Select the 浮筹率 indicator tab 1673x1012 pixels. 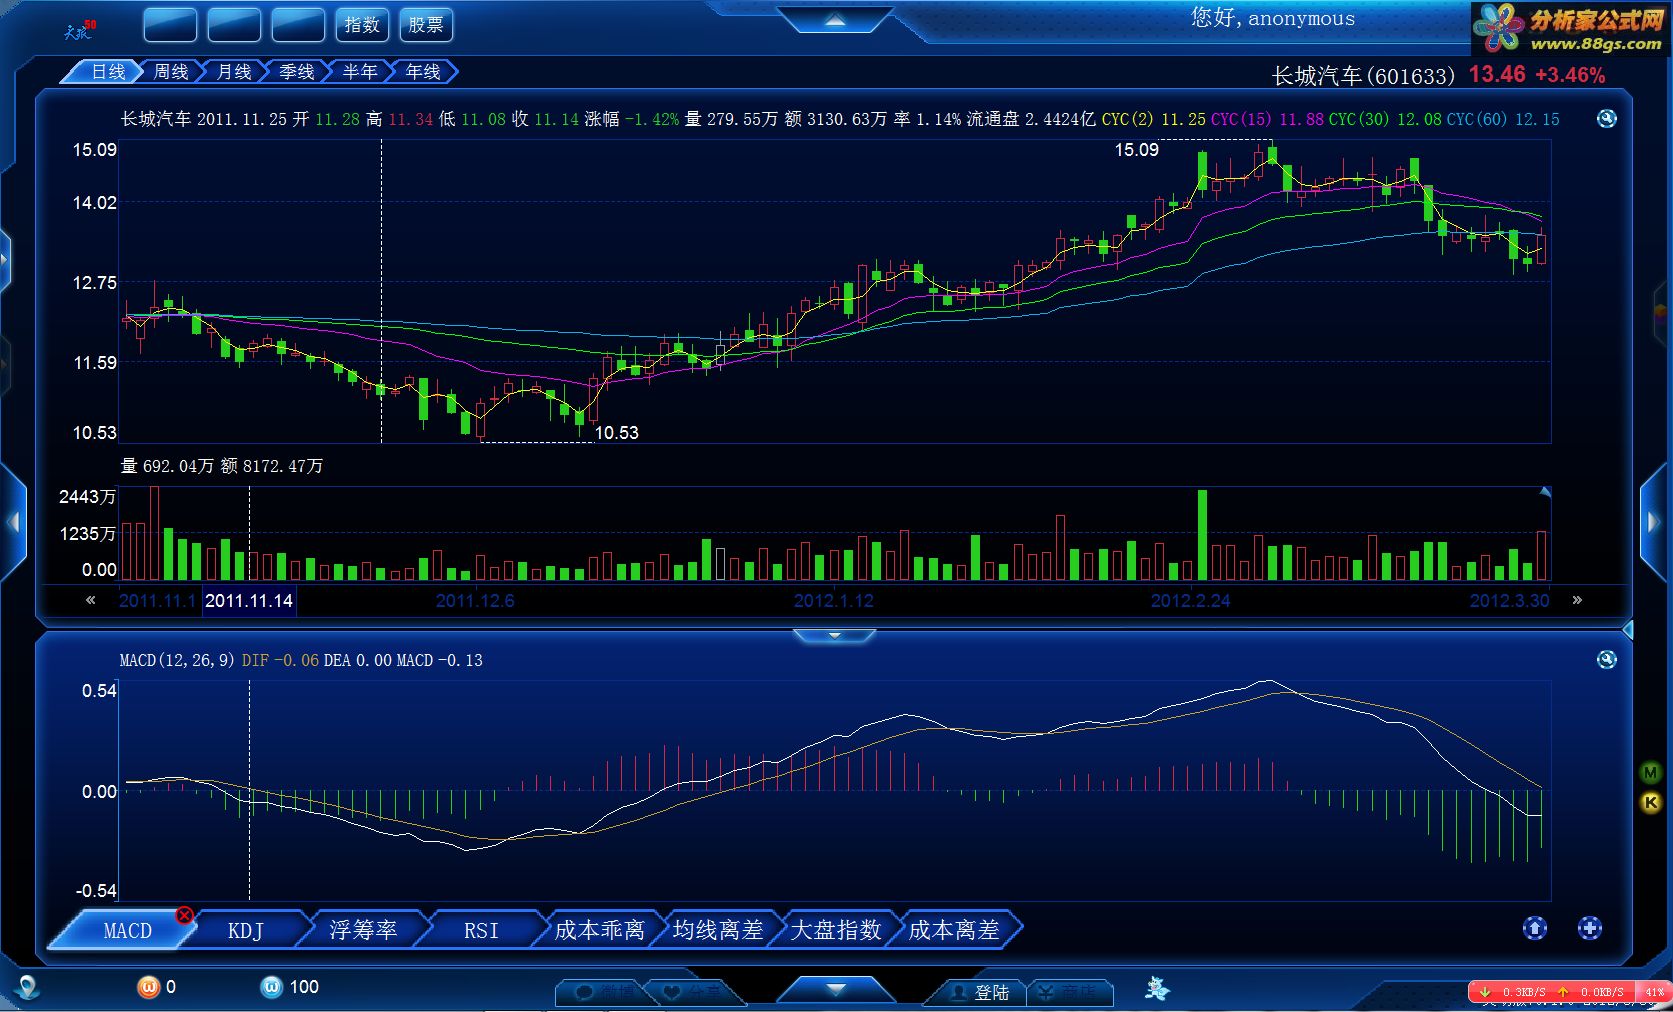pyautogui.click(x=363, y=930)
